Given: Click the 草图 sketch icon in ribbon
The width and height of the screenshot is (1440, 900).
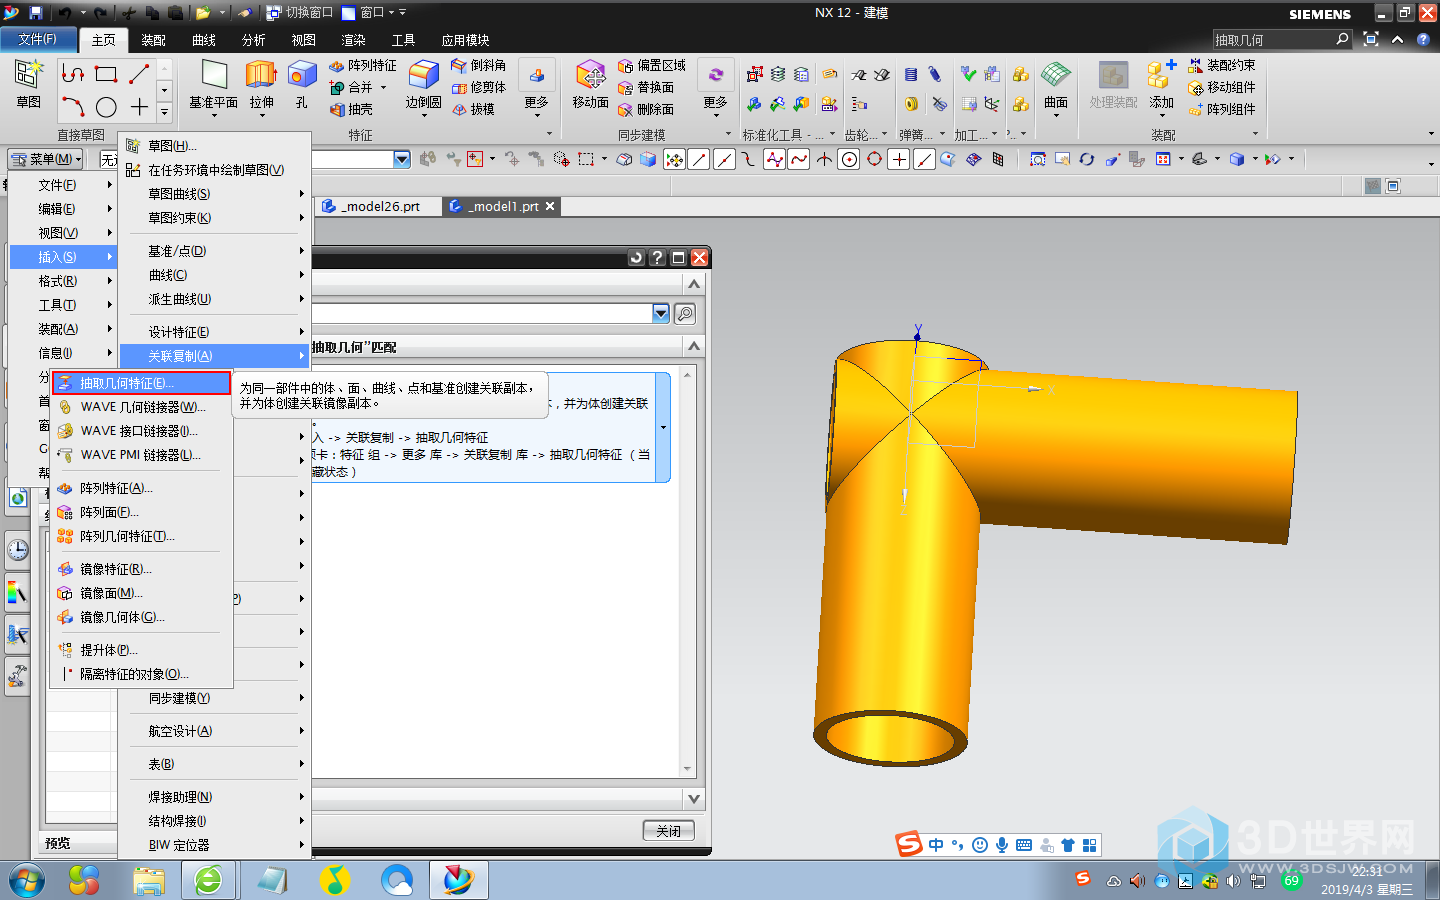Looking at the screenshot, I should pyautogui.click(x=28, y=84).
